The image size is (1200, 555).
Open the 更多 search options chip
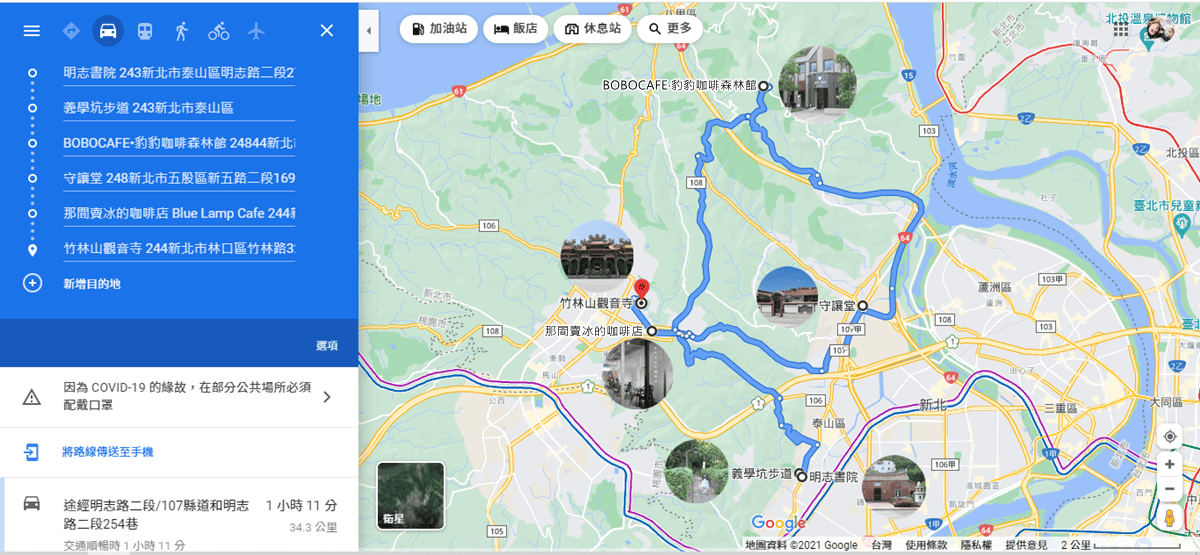(x=670, y=29)
